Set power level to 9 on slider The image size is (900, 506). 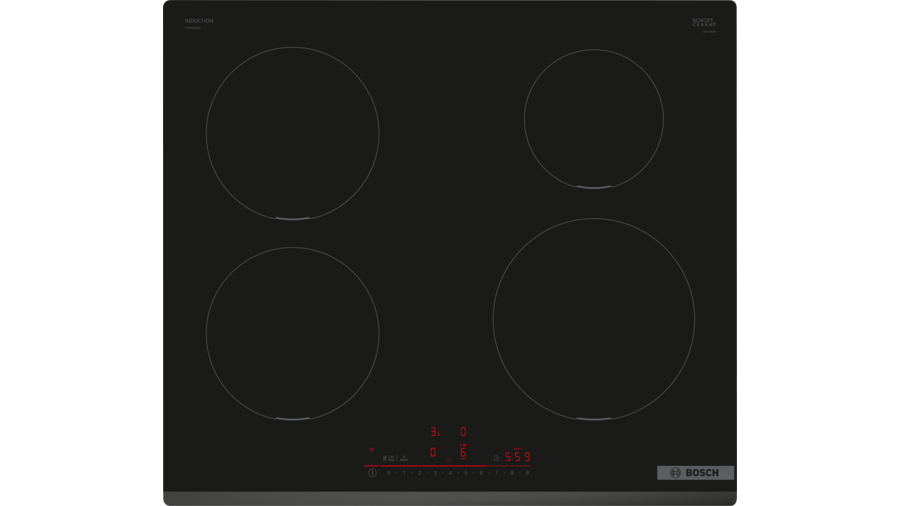pyautogui.click(x=527, y=473)
